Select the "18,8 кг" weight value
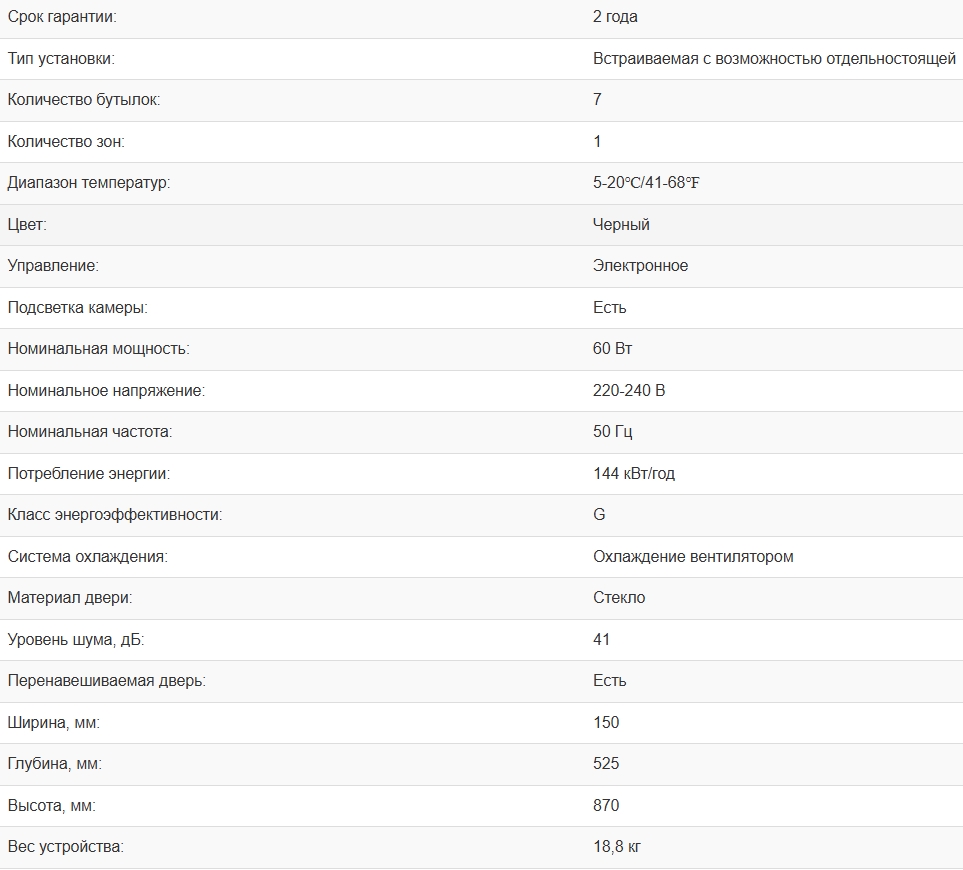The height and width of the screenshot is (870, 963). point(617,847)
